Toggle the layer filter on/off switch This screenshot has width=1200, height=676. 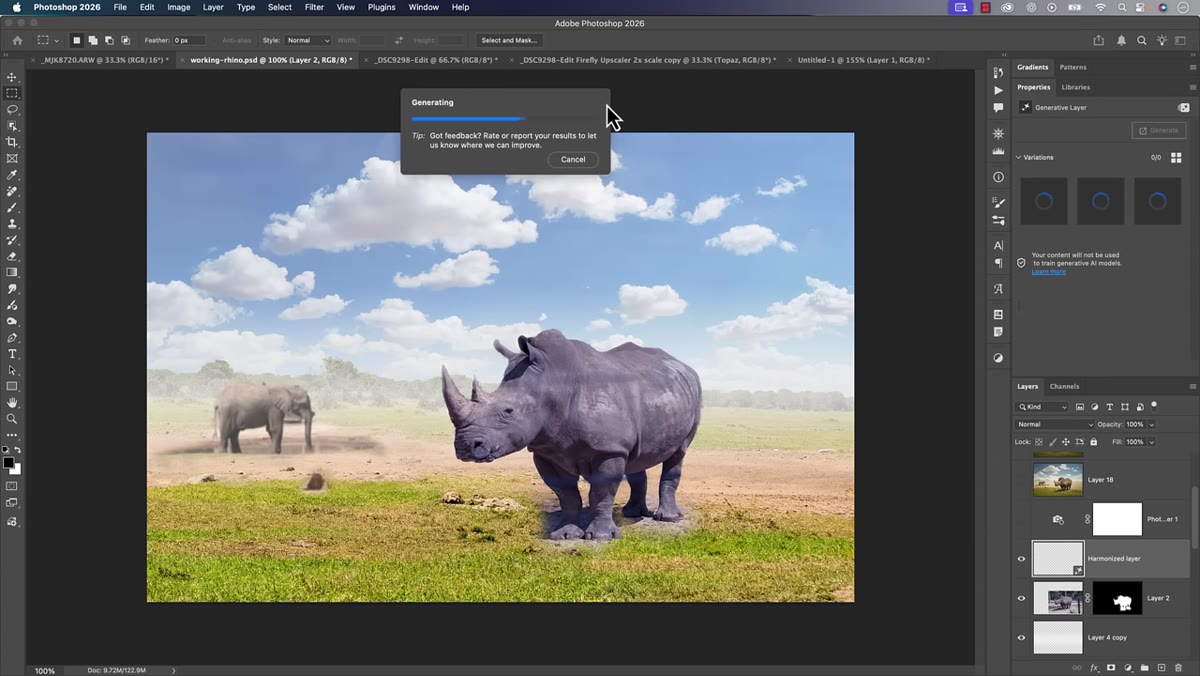[1154, 405]
